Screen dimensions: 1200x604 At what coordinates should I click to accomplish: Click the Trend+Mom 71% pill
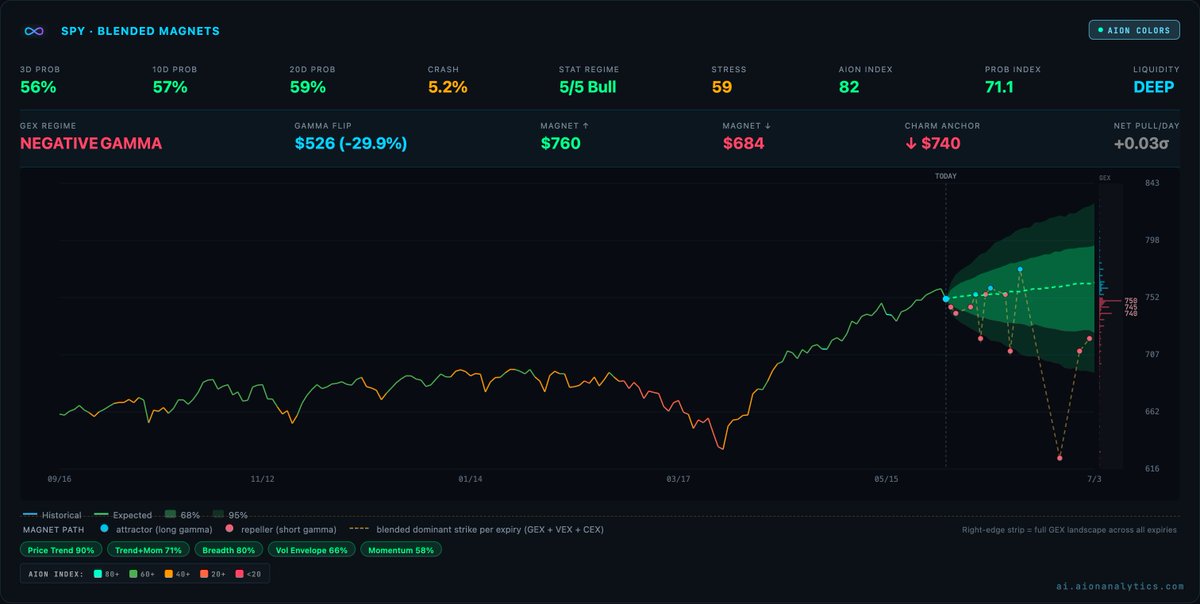click(x=148, y=550)
